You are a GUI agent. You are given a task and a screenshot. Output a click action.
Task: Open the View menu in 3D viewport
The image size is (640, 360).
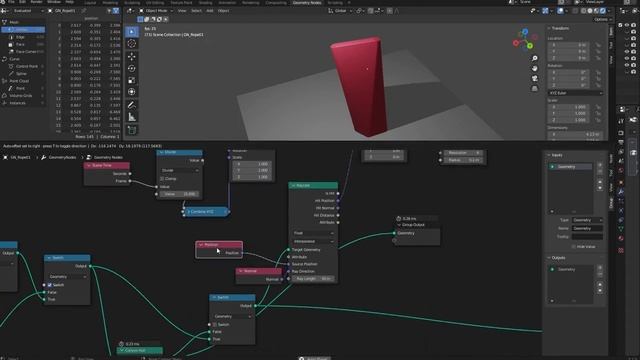pos(182,11)
